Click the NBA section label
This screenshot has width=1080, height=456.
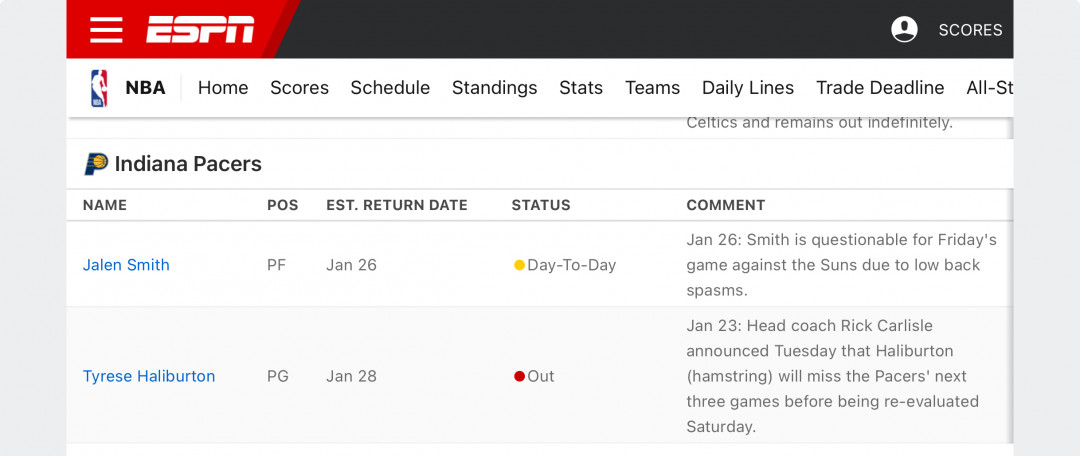pos(145,88)
